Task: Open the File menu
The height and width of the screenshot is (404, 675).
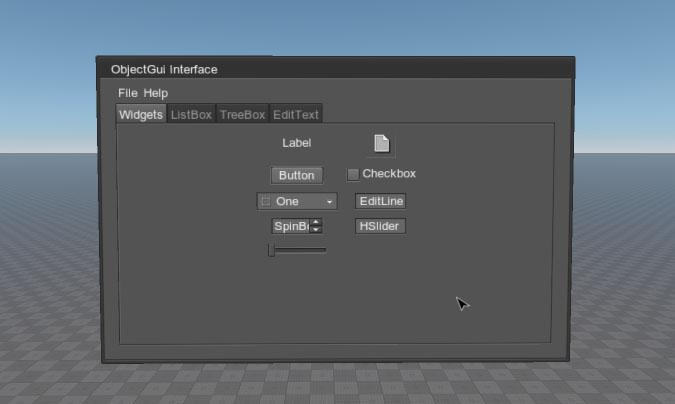Action: [128, 93]
